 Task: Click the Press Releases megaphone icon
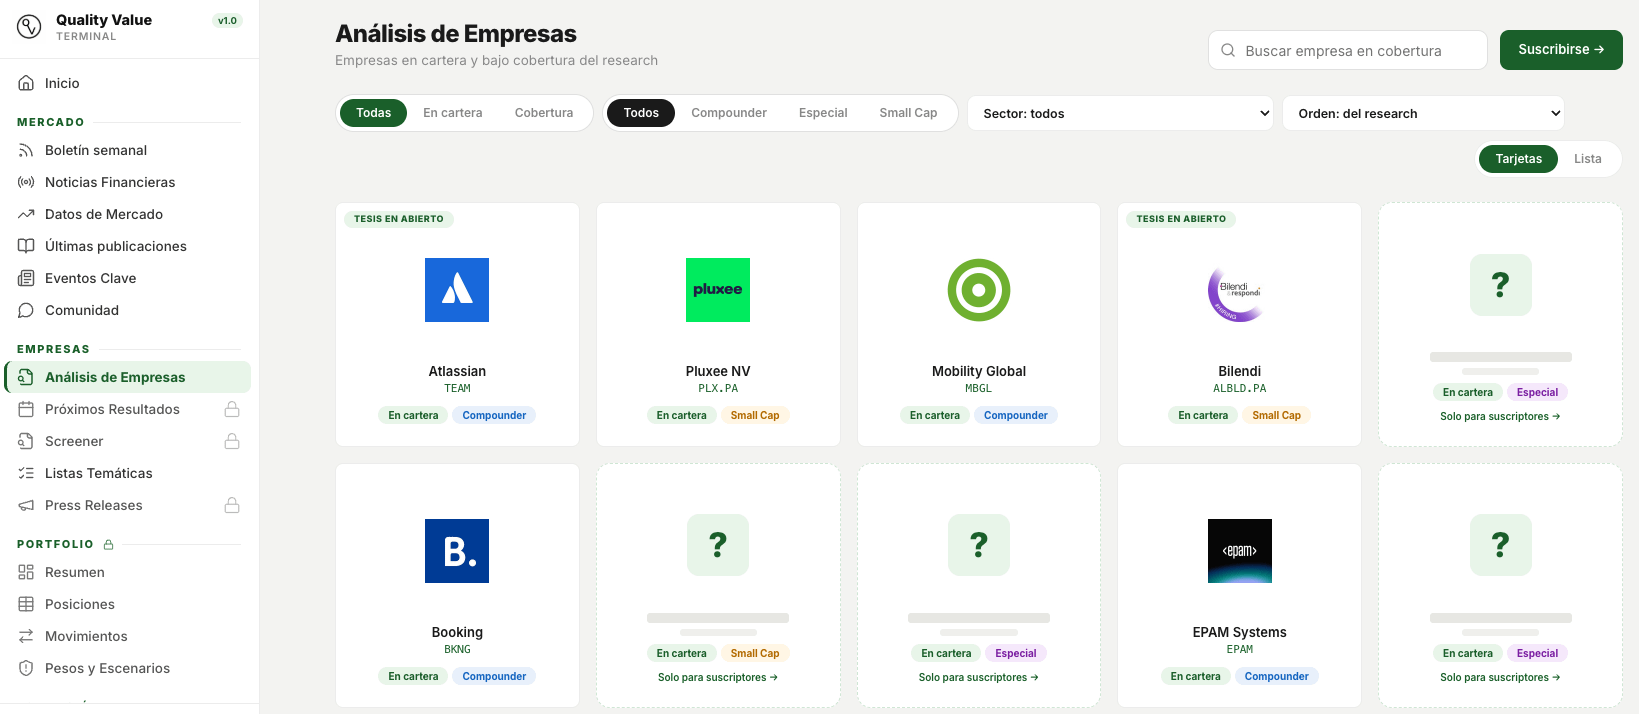pyautogui.click(x=26, y=505)
